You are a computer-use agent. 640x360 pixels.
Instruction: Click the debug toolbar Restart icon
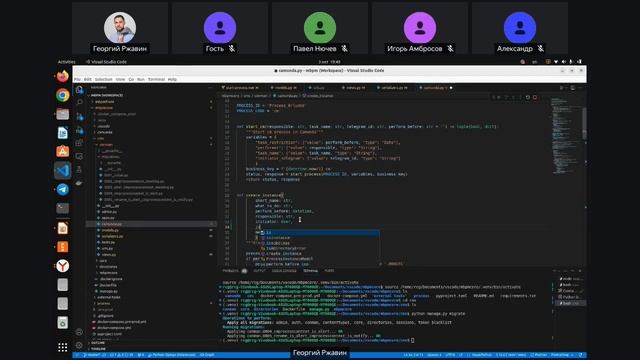pos(528,97)
